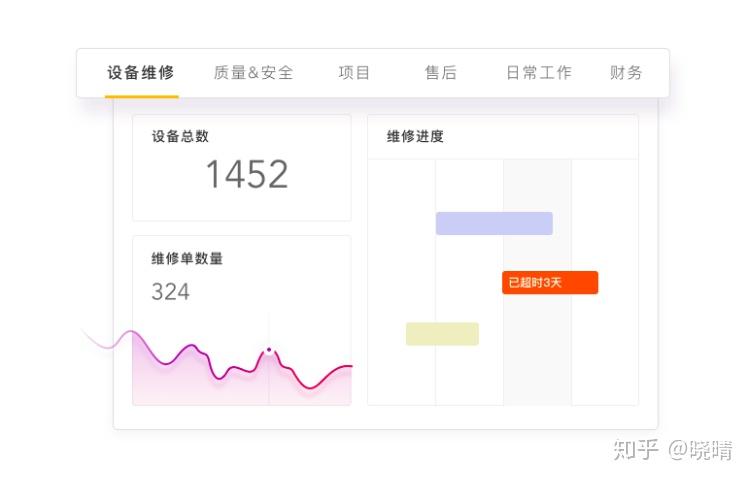The image size is (751, 481).
Task: Go to the 售后 tab
Action: tap(441, 73)
